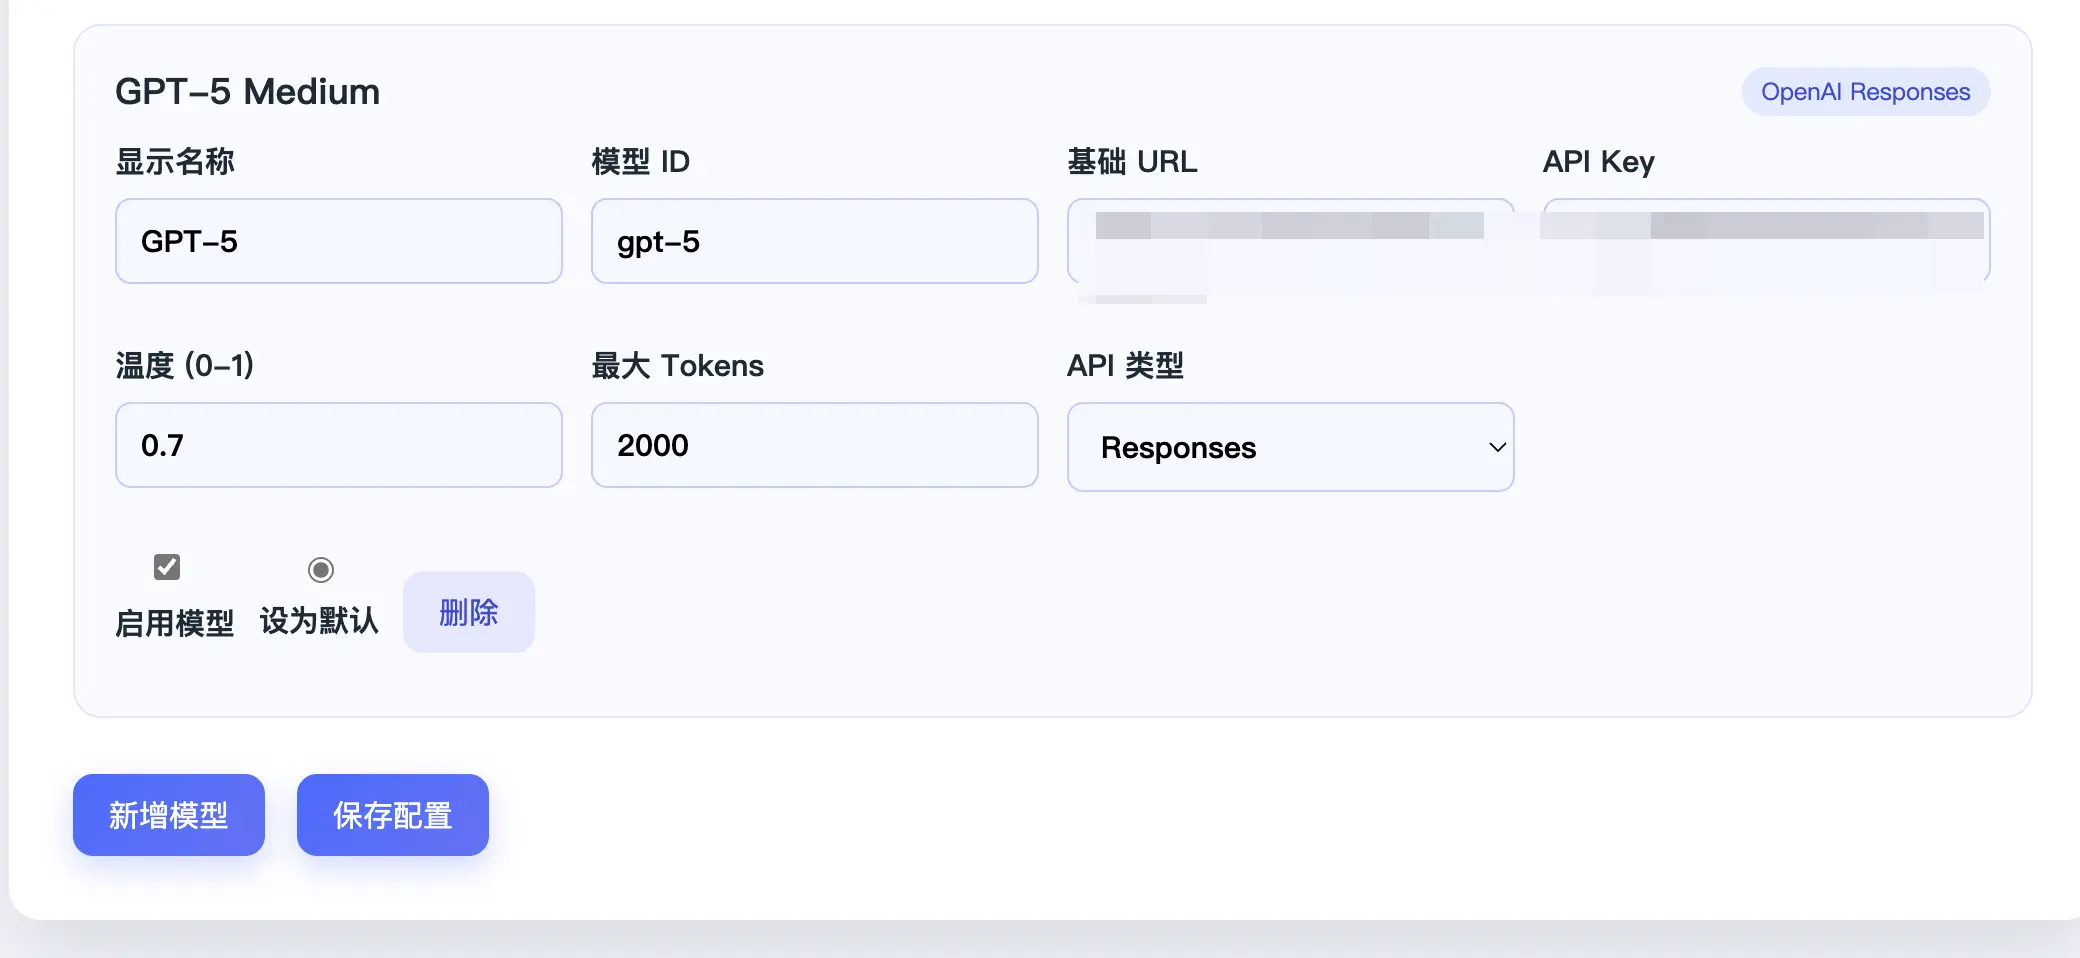
Task: Click the 新增模型 button
Action: 169,815
